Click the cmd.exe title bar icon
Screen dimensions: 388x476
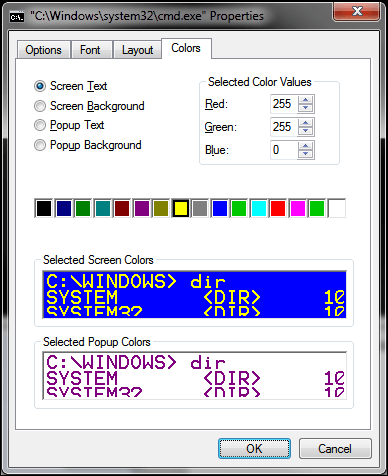click(x=17, y=17)
